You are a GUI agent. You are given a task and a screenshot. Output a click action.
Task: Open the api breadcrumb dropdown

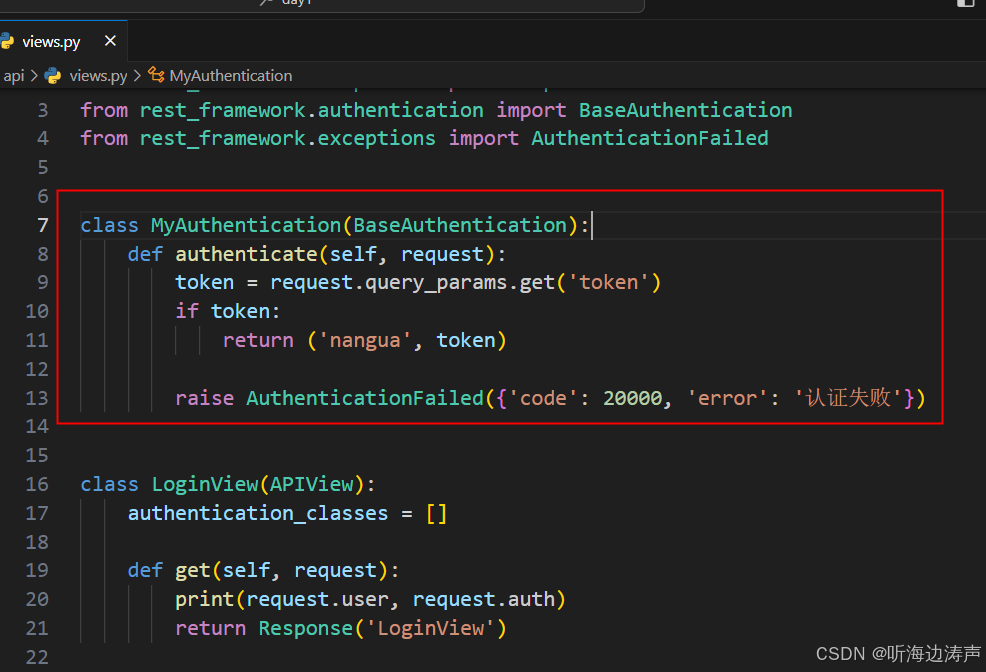pos(14,75)
